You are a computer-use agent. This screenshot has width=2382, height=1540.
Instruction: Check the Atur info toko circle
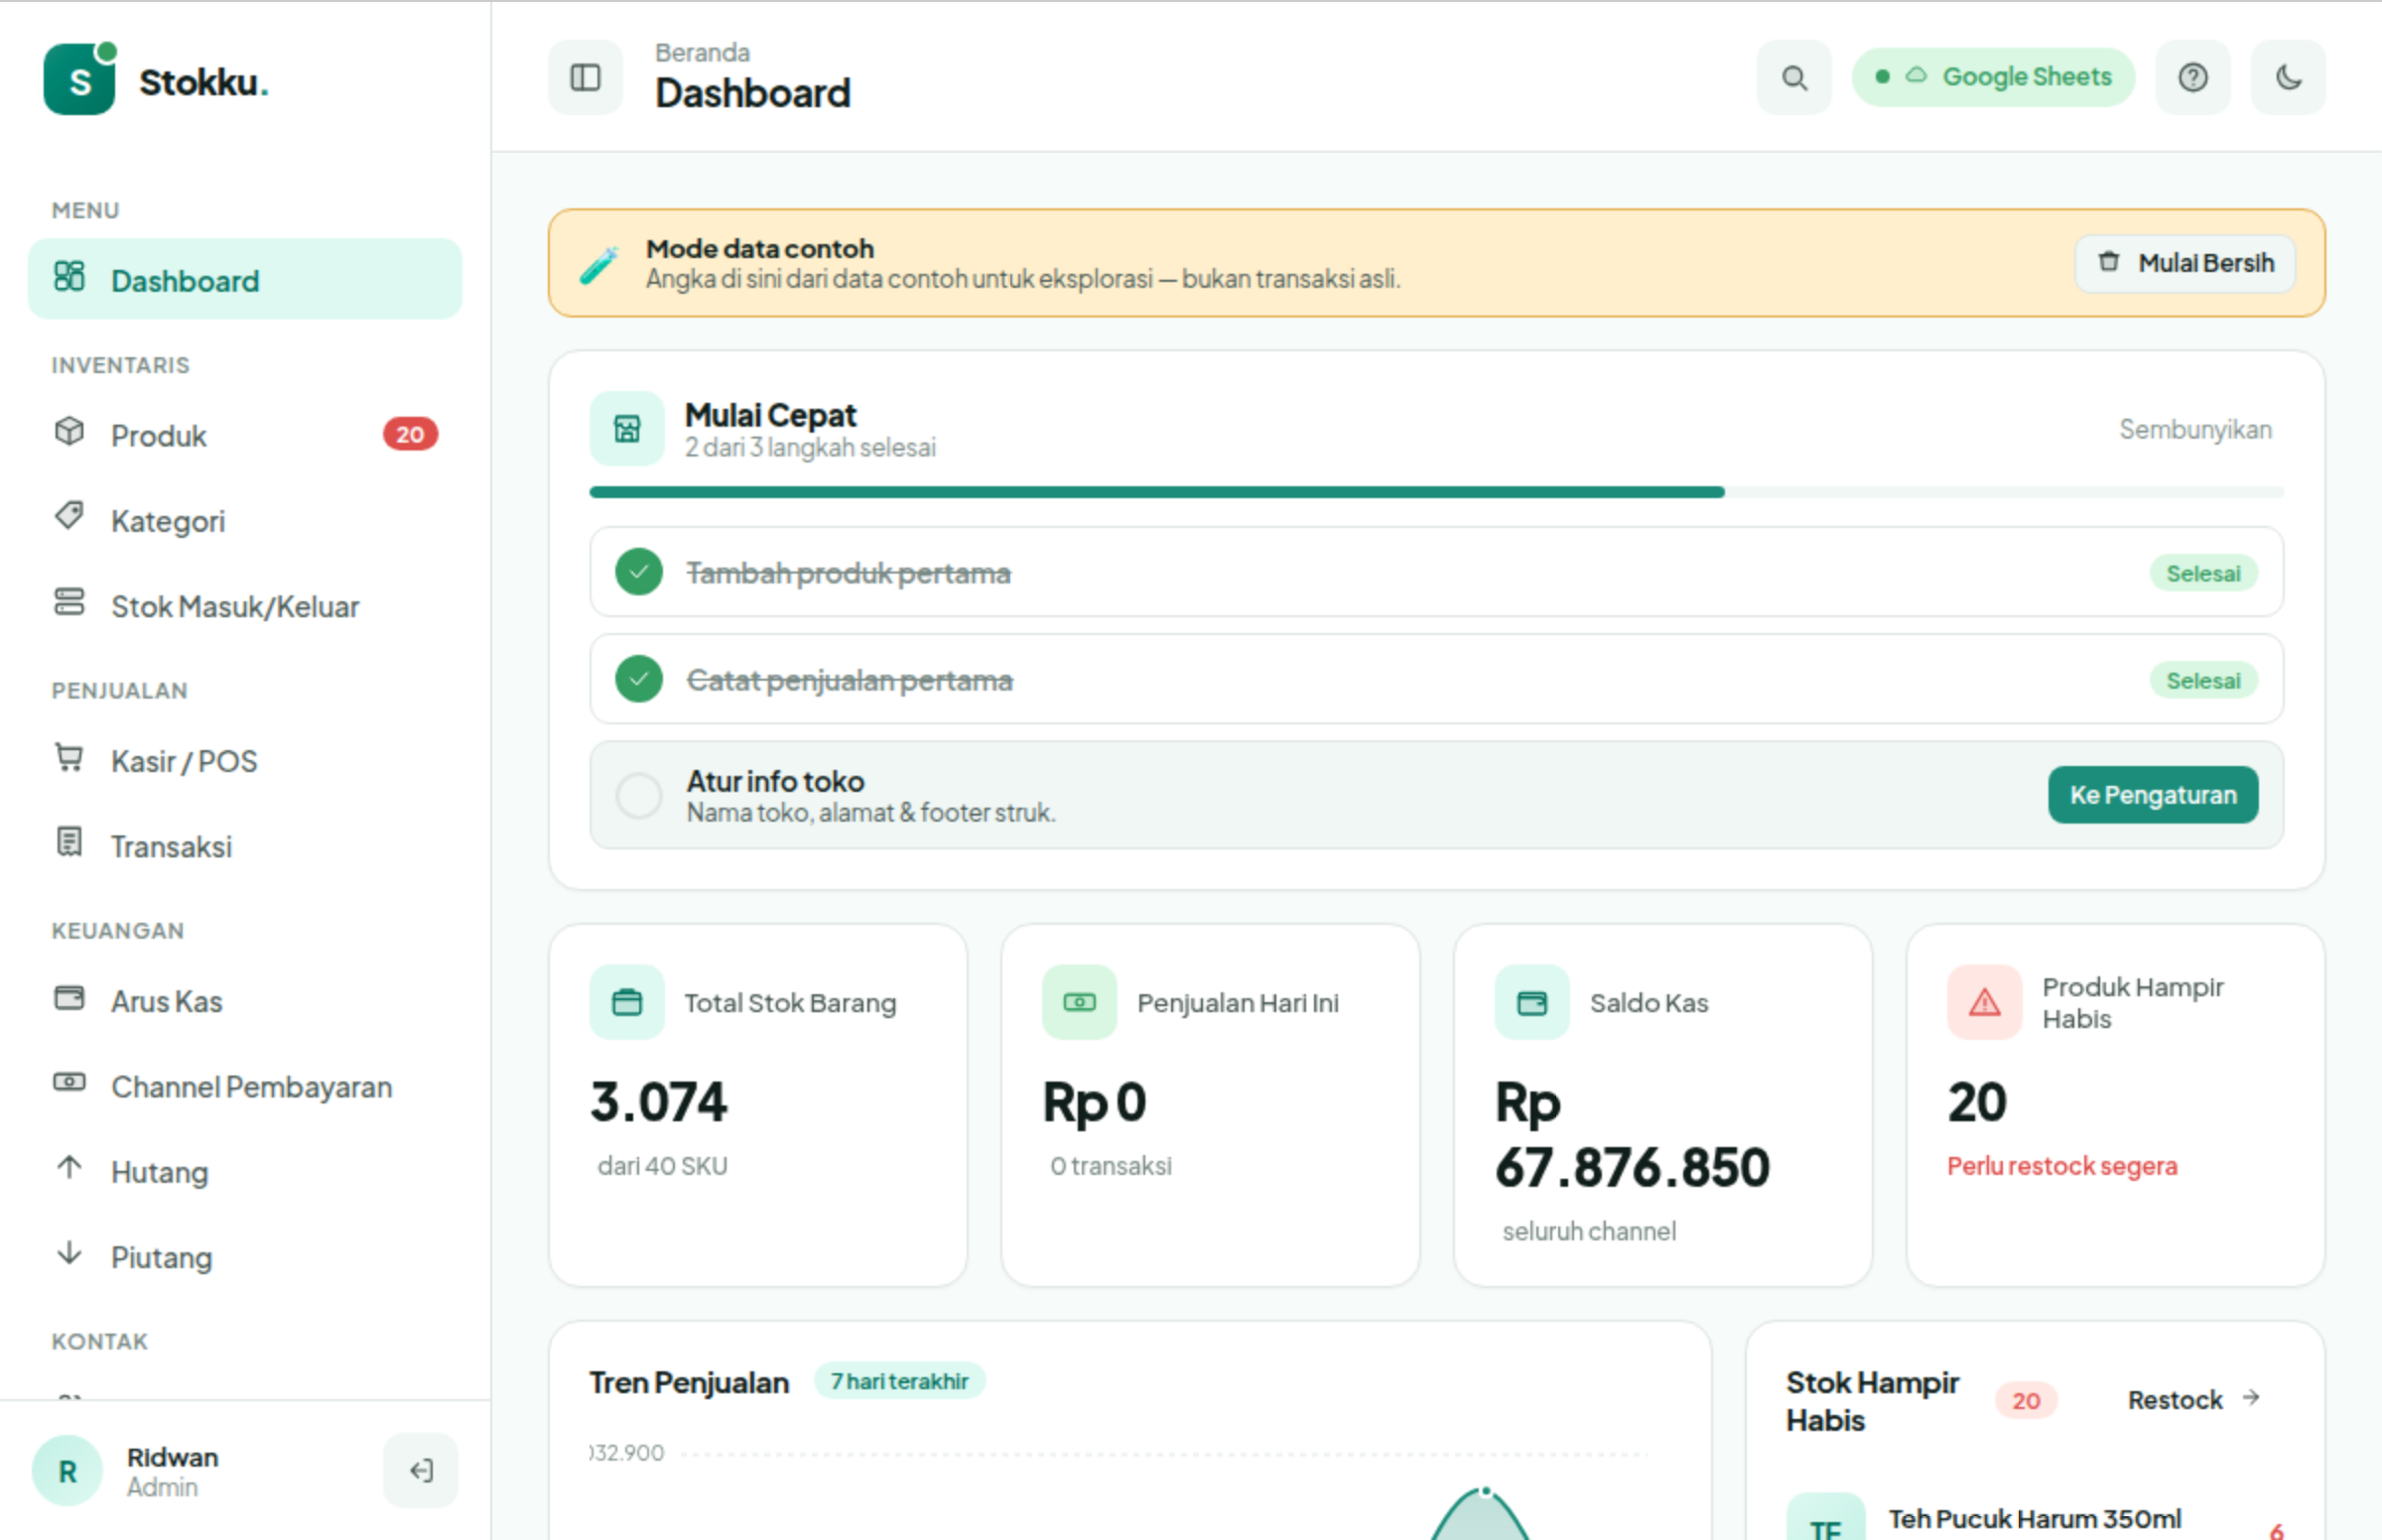click(x=639, y=795)
